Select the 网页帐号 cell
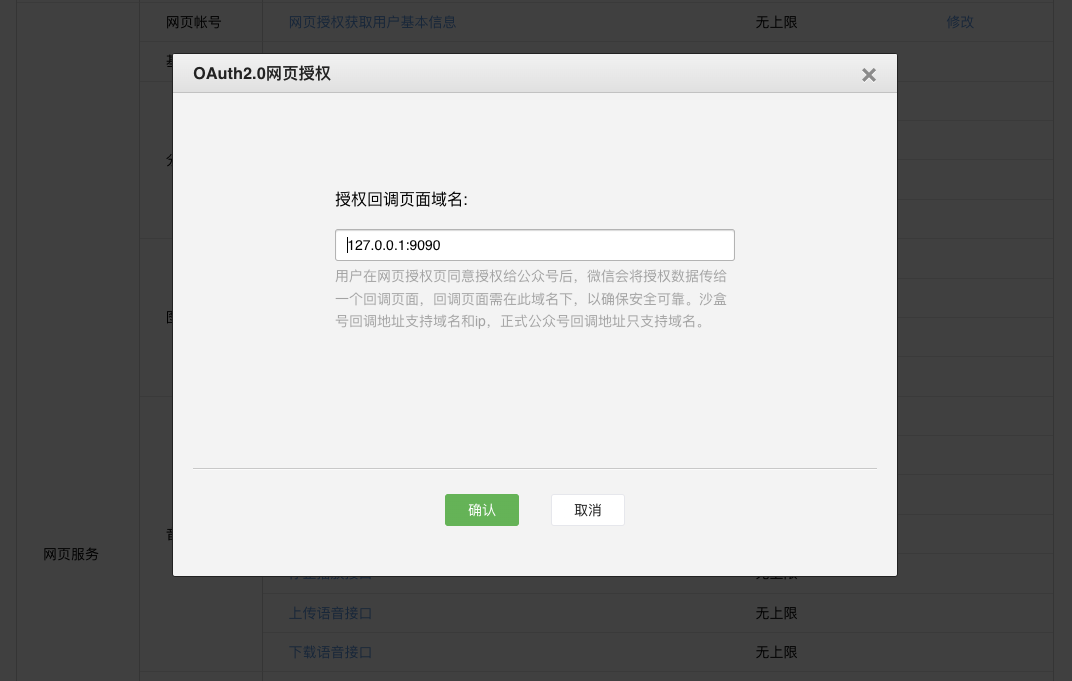1072x681 pixels. [193, 22]
